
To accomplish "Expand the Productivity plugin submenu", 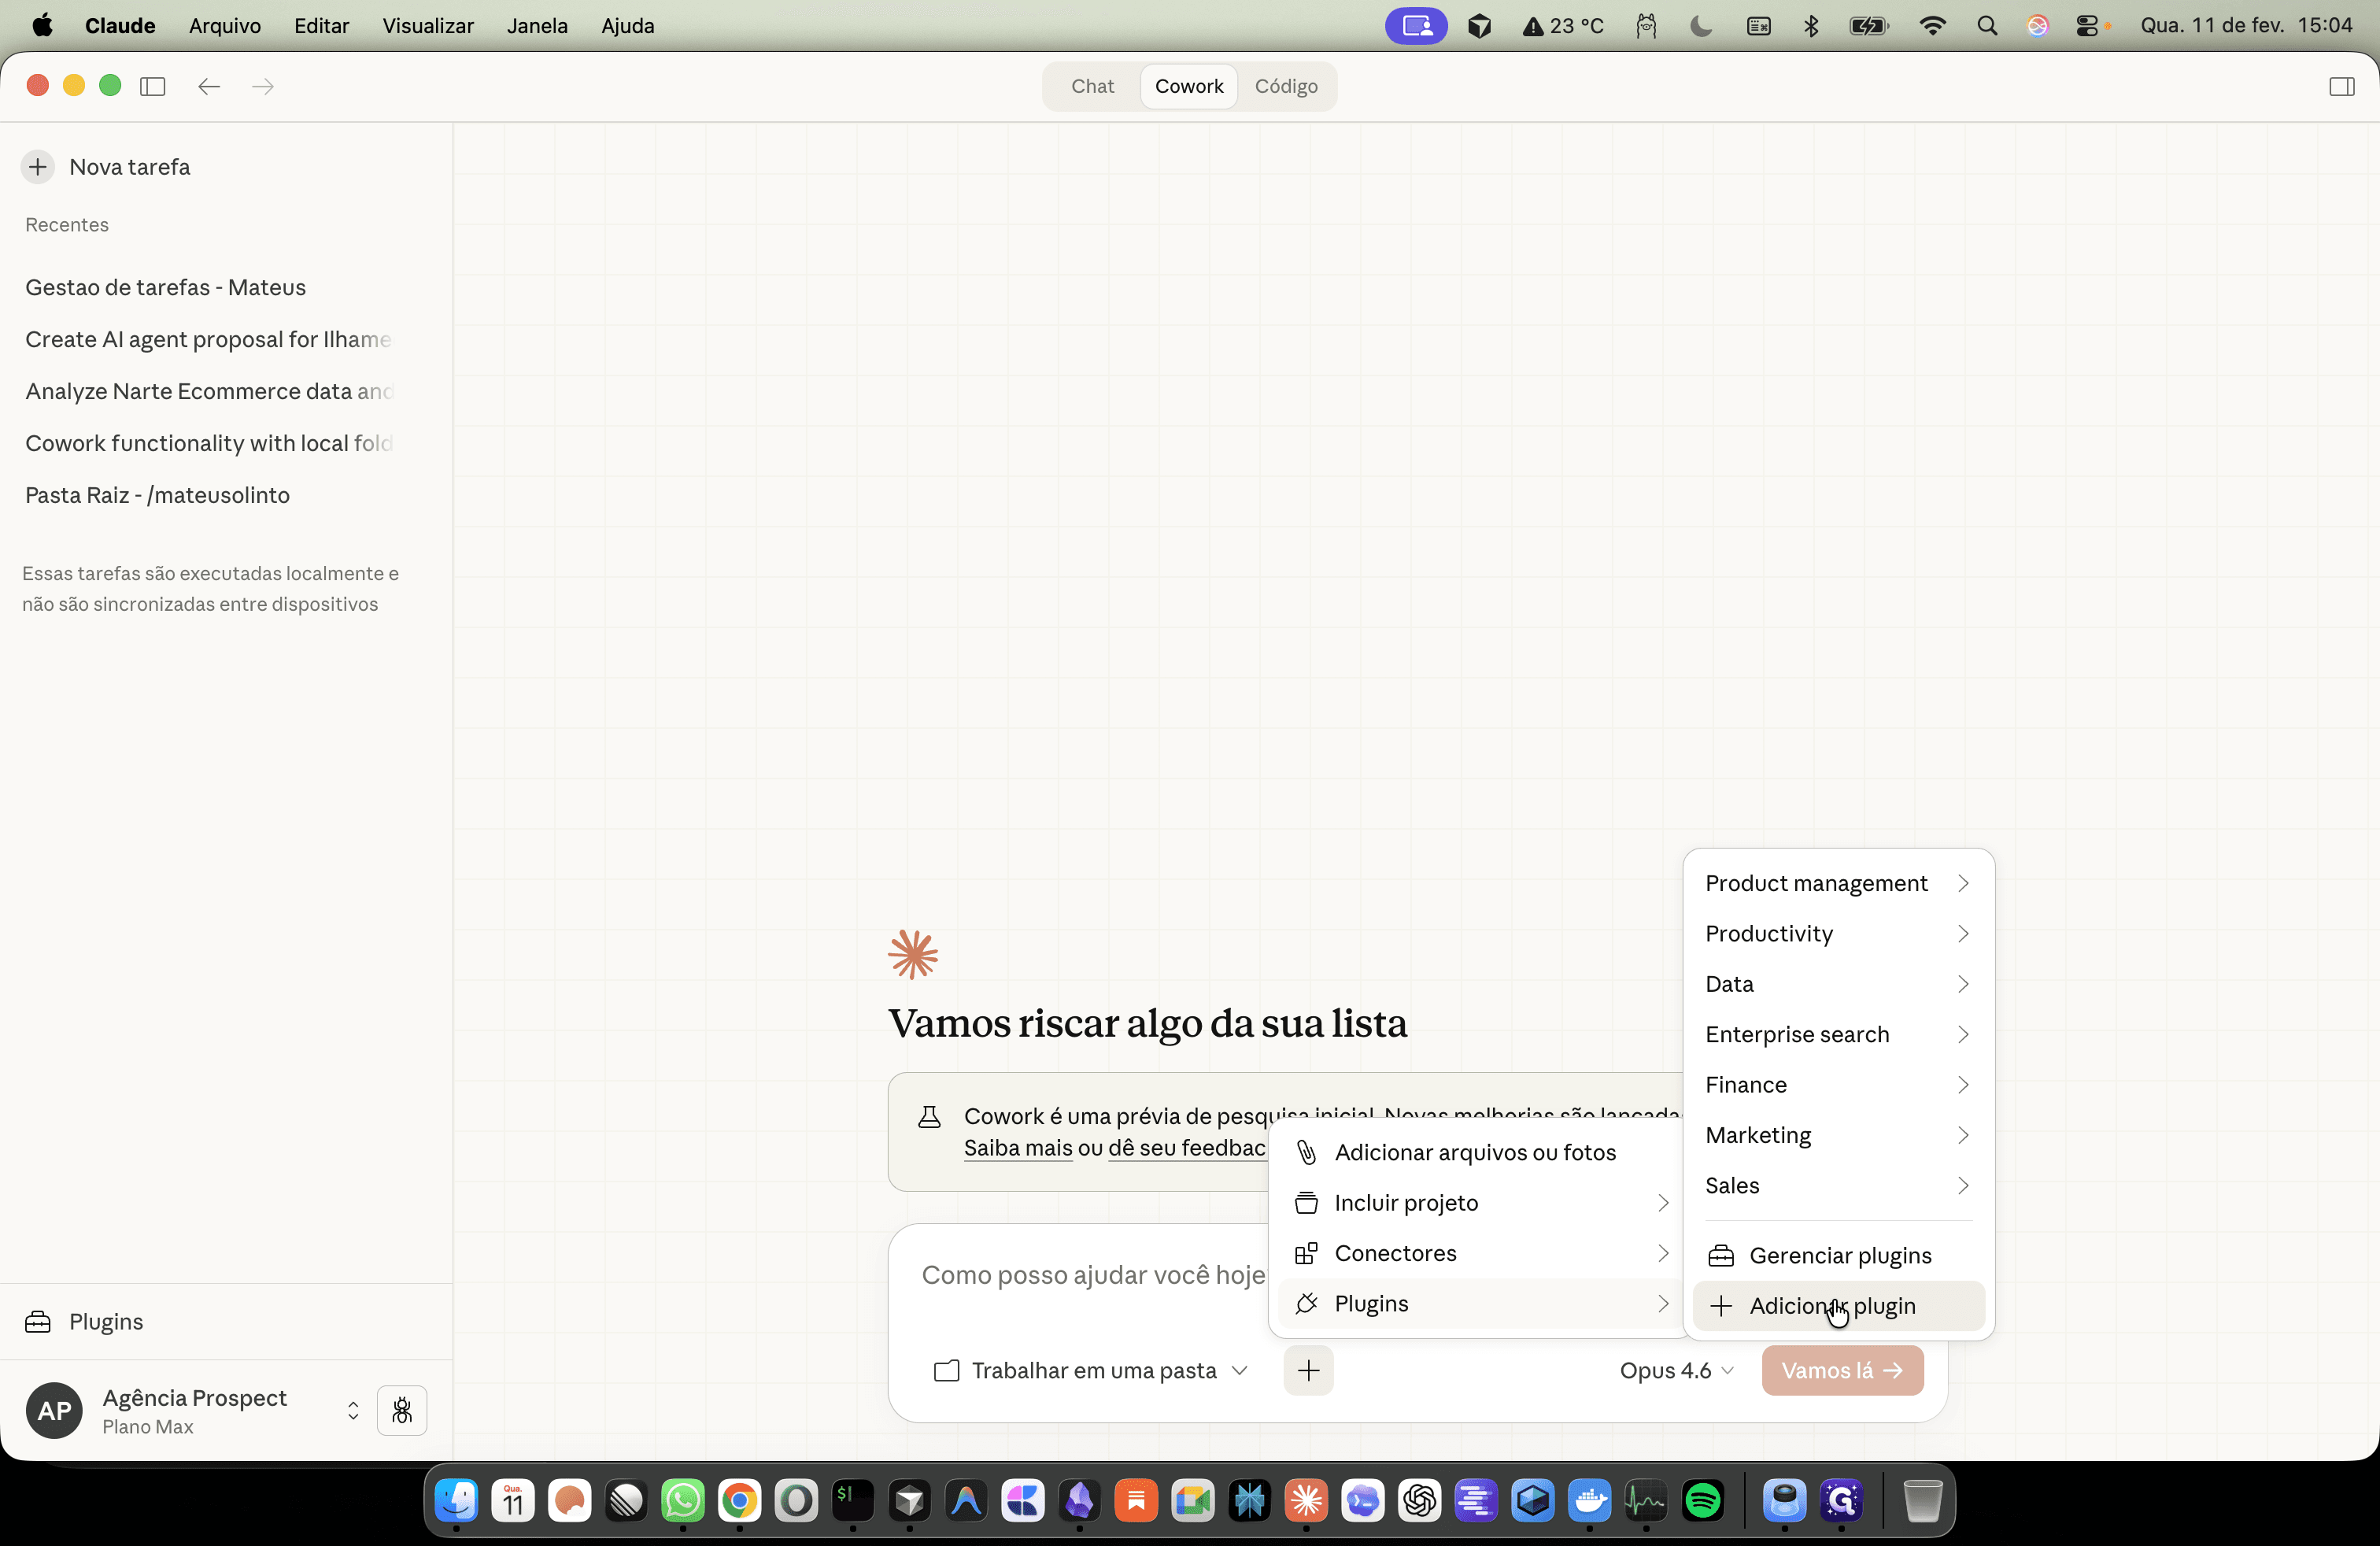I will coord(1838,933).
